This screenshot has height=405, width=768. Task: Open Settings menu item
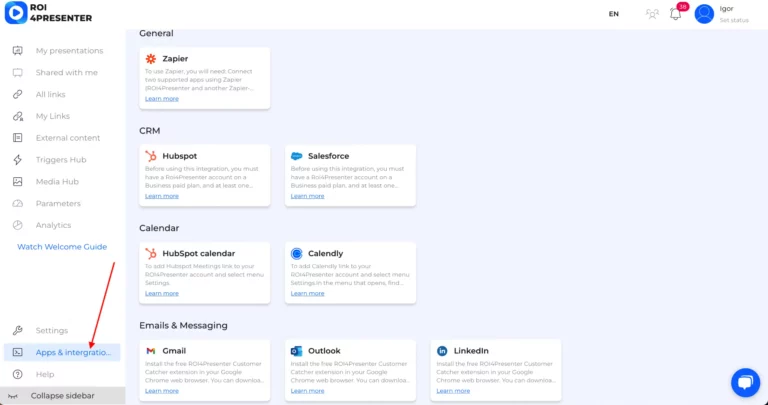pyautogui.click(x=52, y=331)
